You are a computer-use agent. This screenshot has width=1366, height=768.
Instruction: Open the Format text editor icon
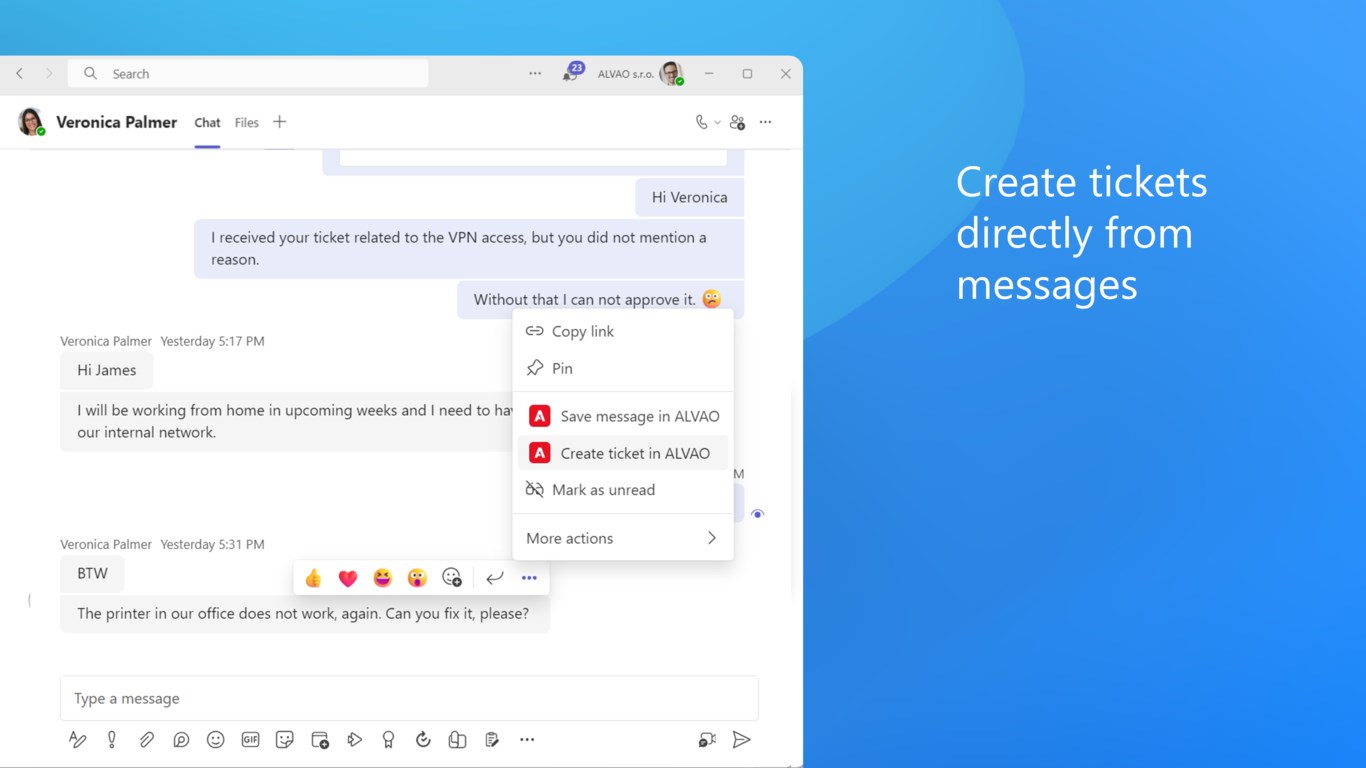pos(77,740)
